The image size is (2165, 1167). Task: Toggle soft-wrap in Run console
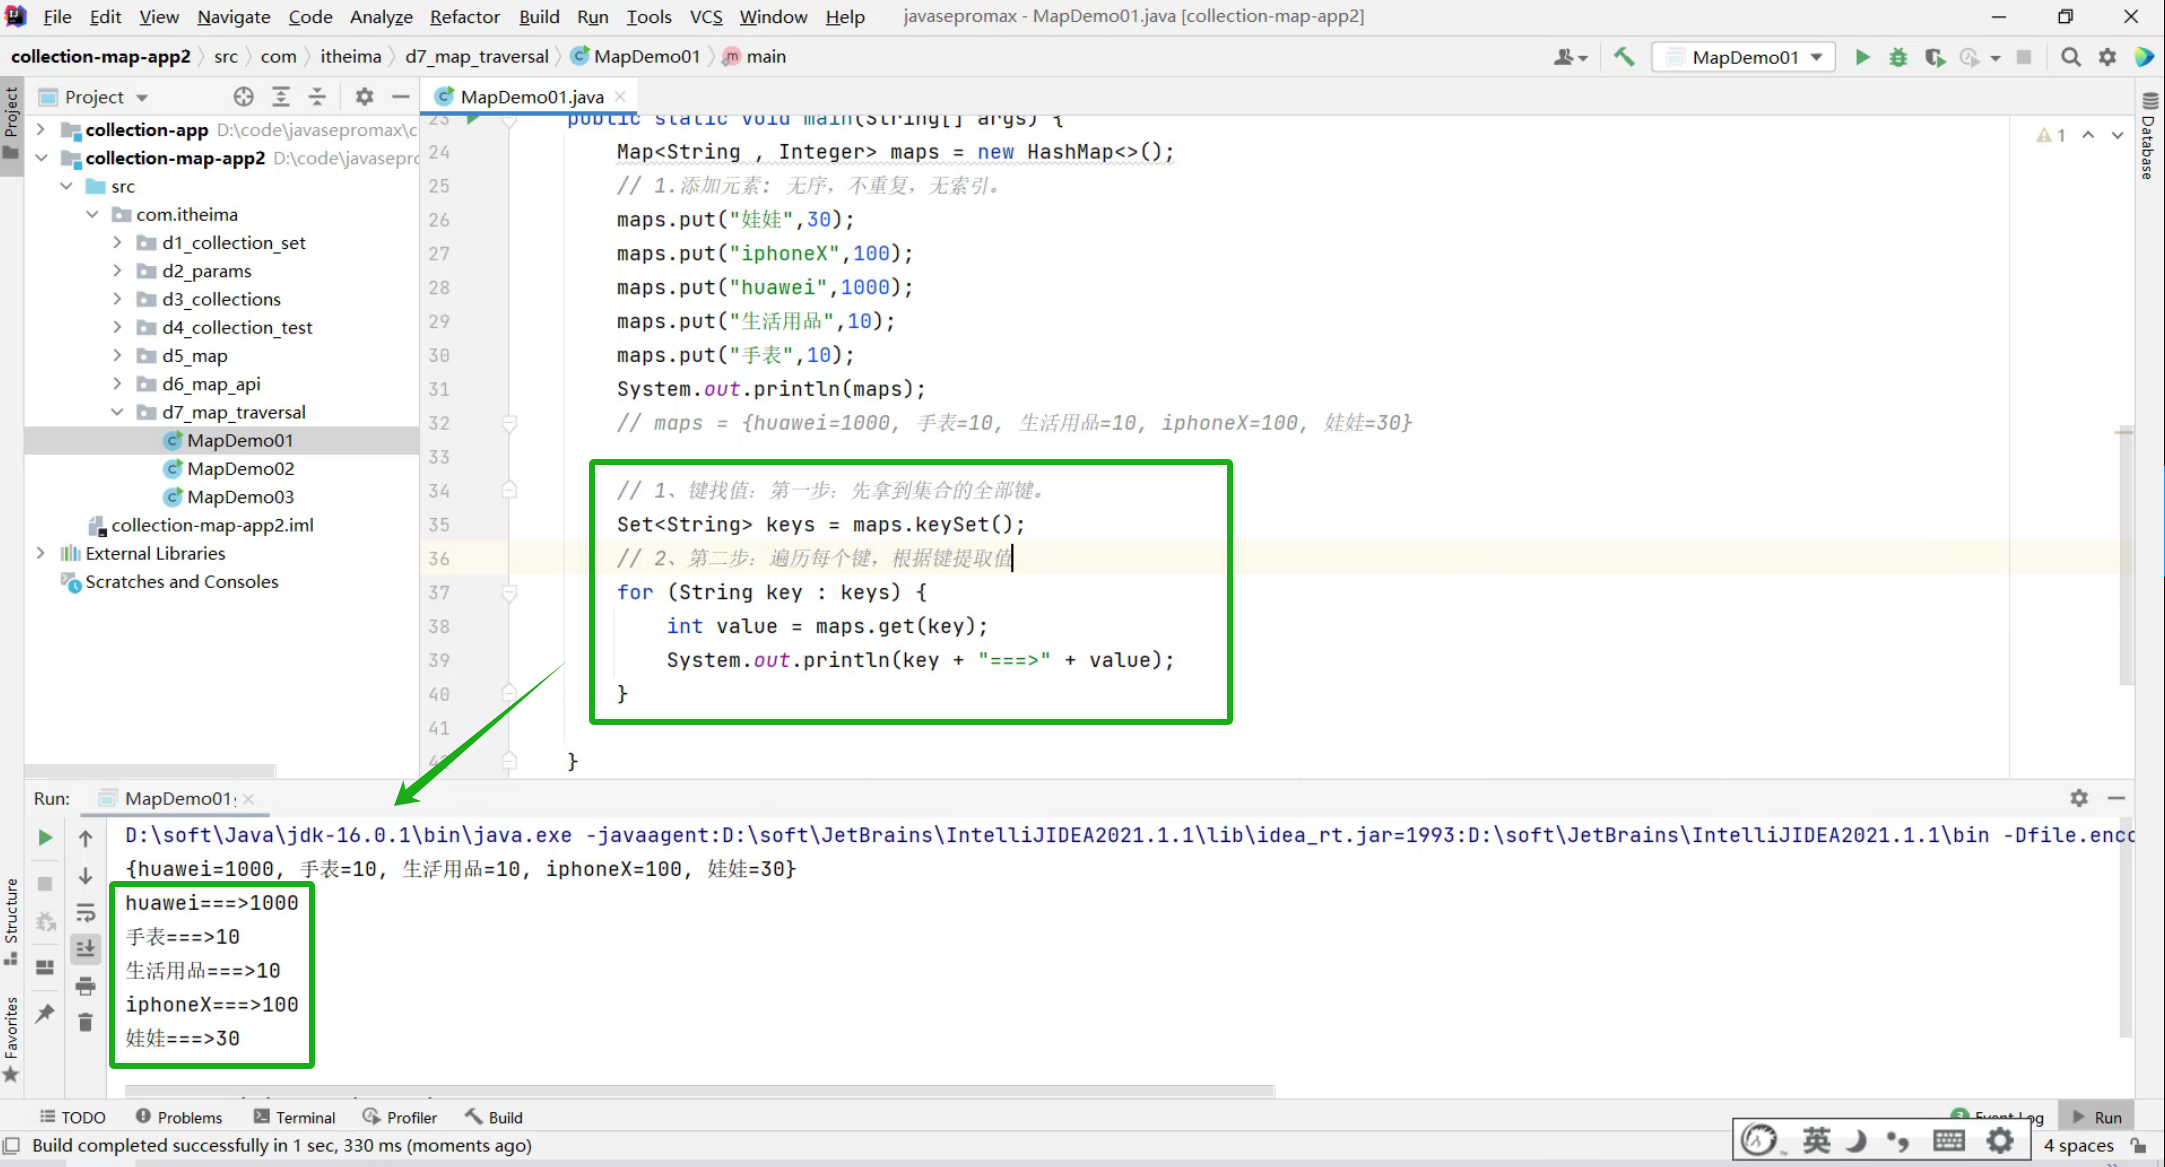[x=86, y=912]
